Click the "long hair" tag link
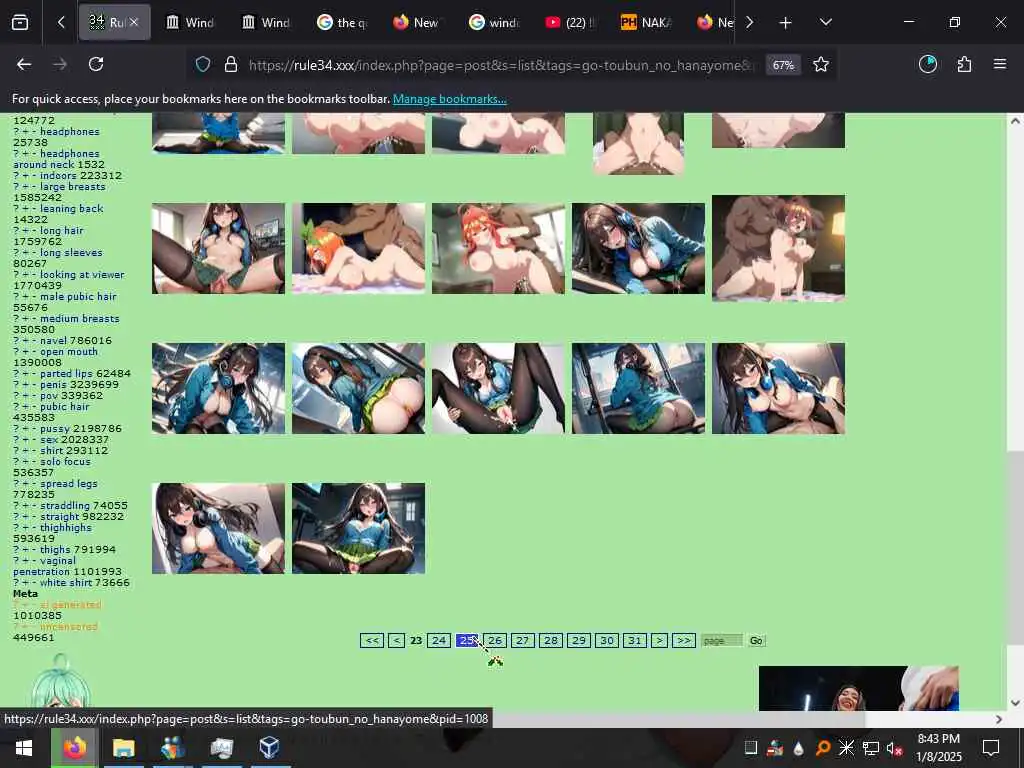The width and height of the screenshot is (1024, 768). [x=61, y=231]
